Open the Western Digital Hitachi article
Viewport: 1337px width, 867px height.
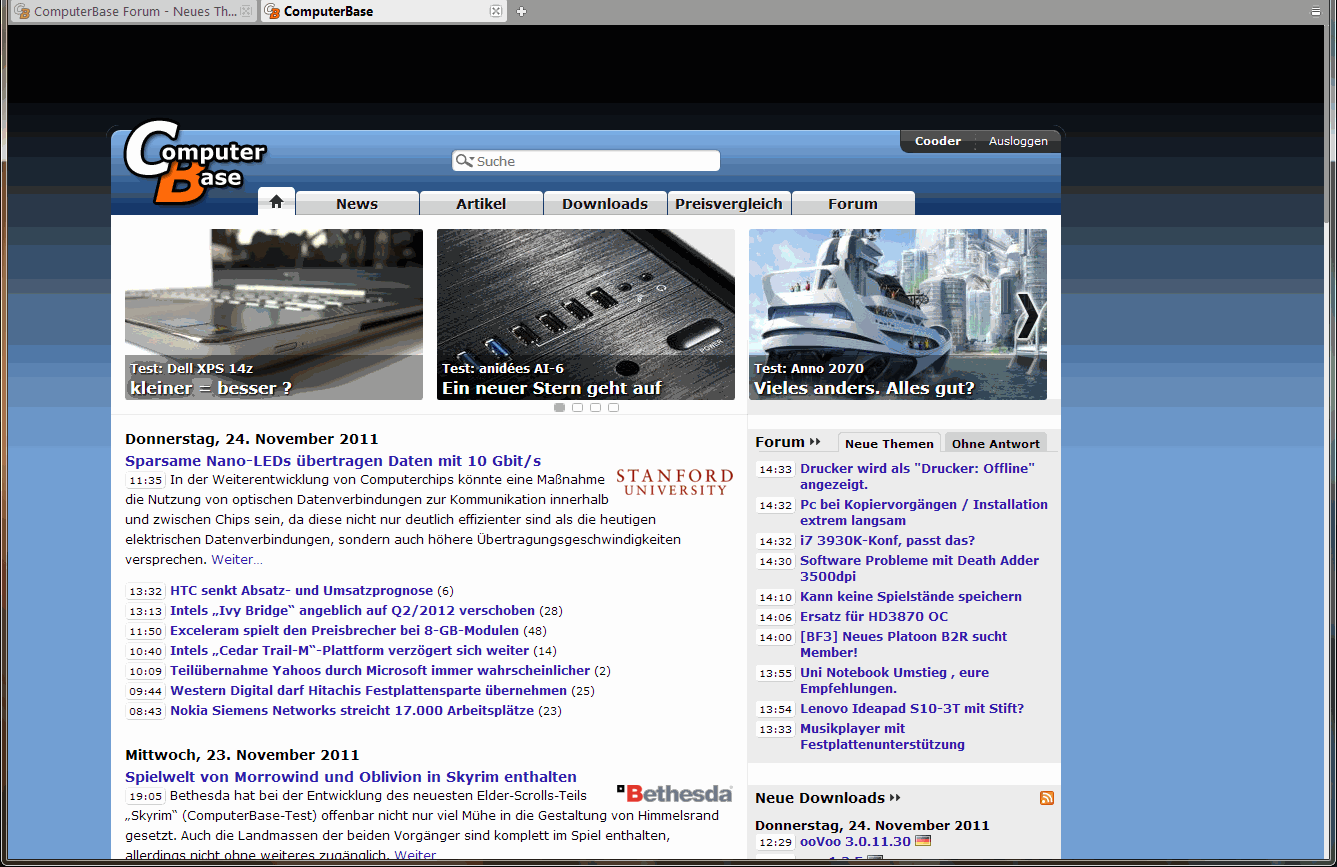click(x=369, y=691)
